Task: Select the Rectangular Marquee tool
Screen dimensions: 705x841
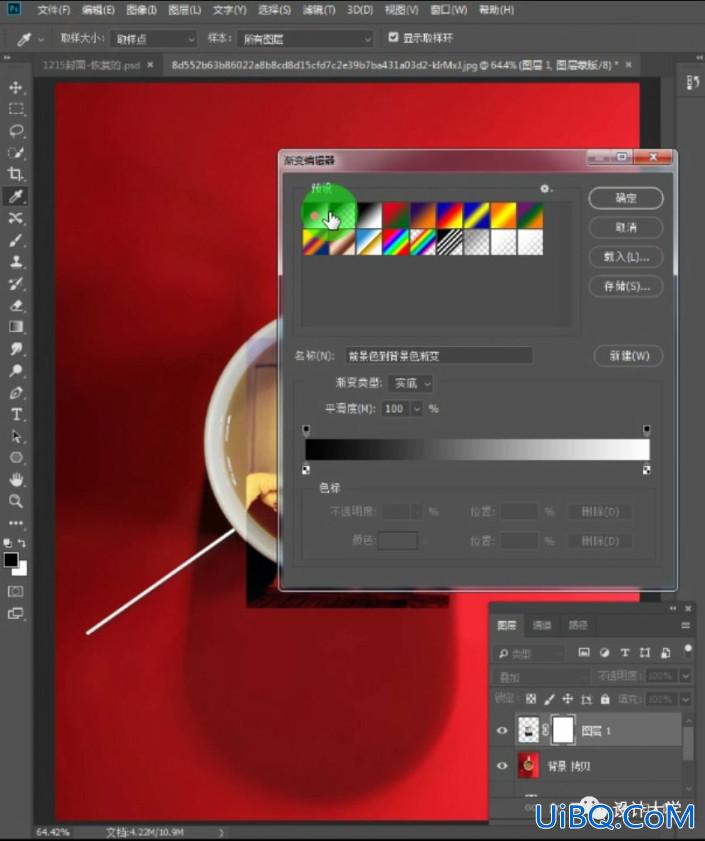Action: 16,109
